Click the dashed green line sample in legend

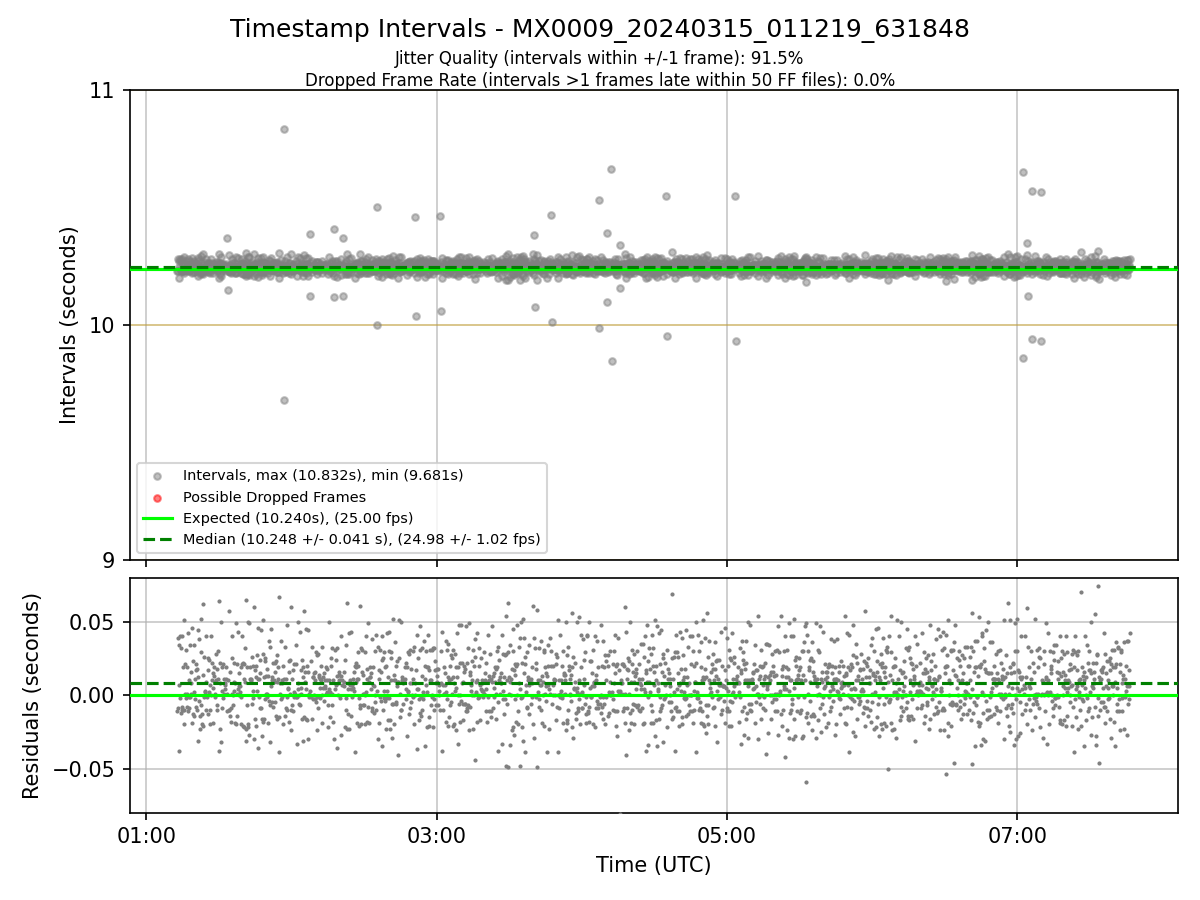pyautogui.click(x=157, y=540)
